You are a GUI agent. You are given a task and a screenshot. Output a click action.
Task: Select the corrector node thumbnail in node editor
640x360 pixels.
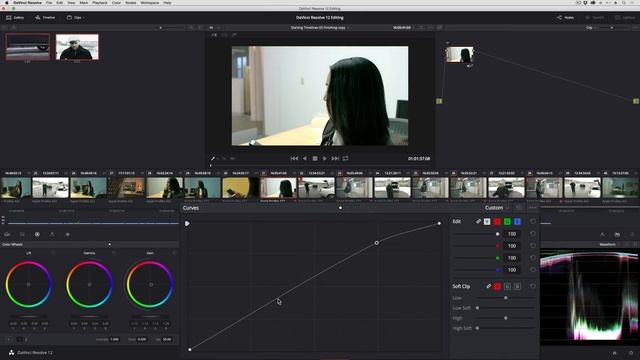tap(460, 55)
